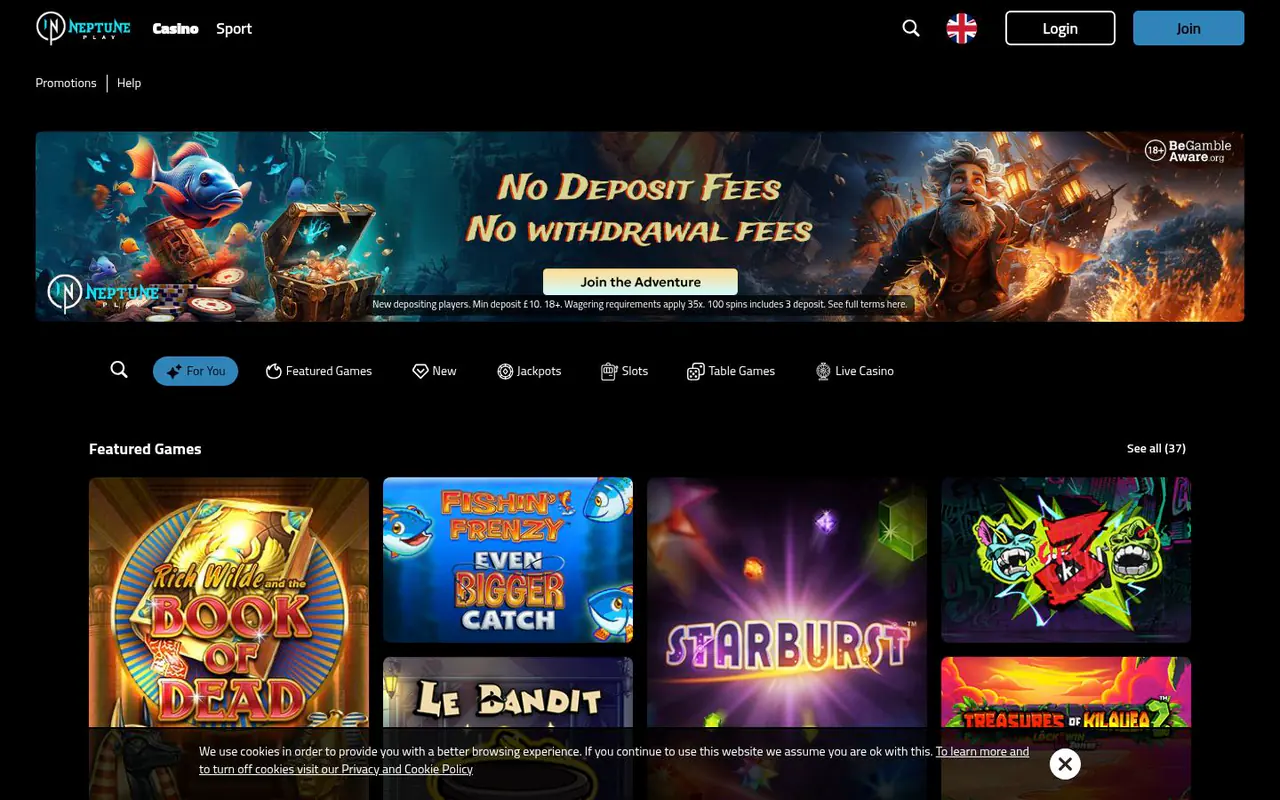The width and height of the screenshot is (1280, 800).
Task: Click the Login button
Action: (x=1060, y=28)
